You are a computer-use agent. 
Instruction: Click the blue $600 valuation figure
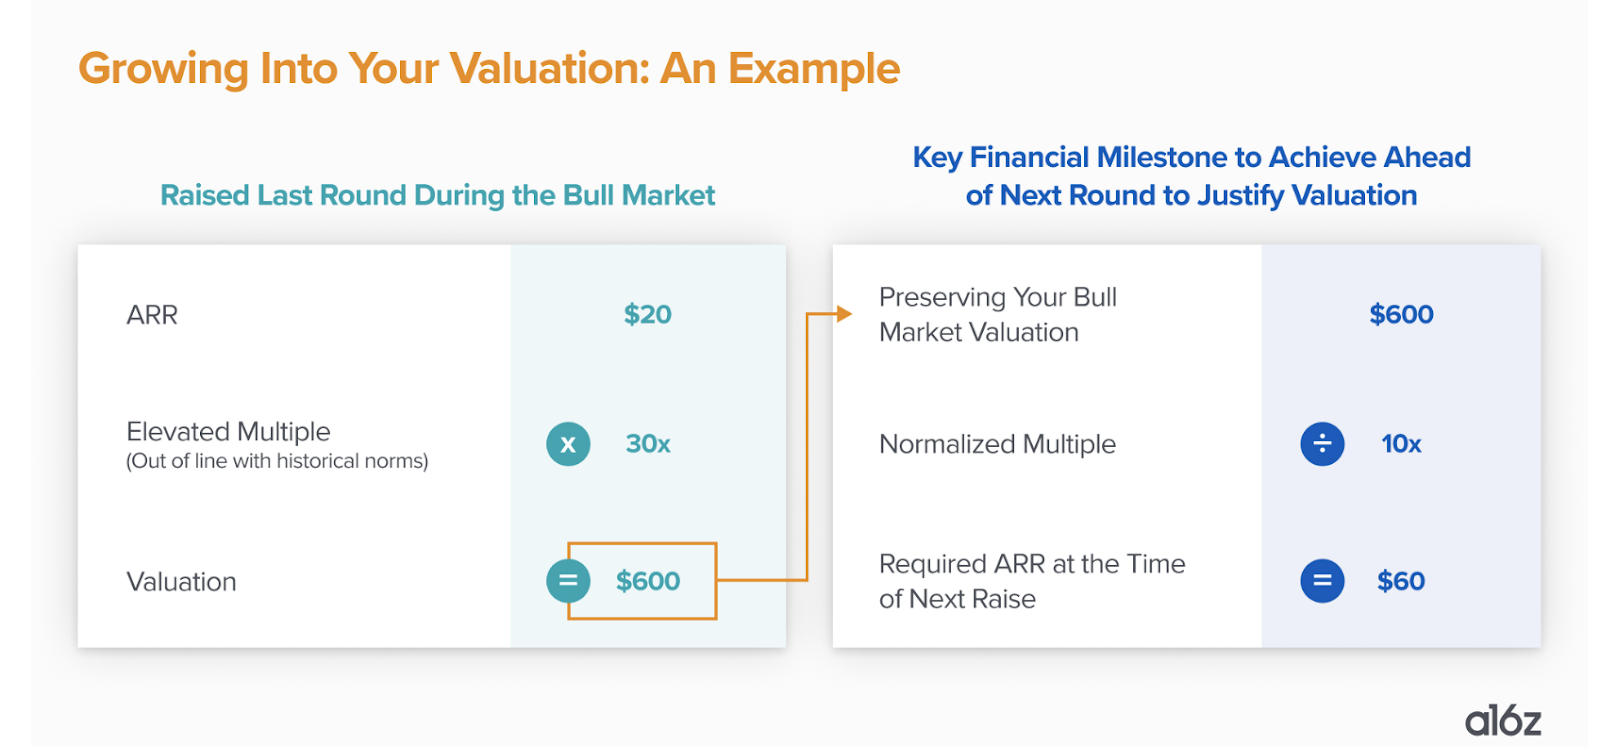coord(1401,315)
